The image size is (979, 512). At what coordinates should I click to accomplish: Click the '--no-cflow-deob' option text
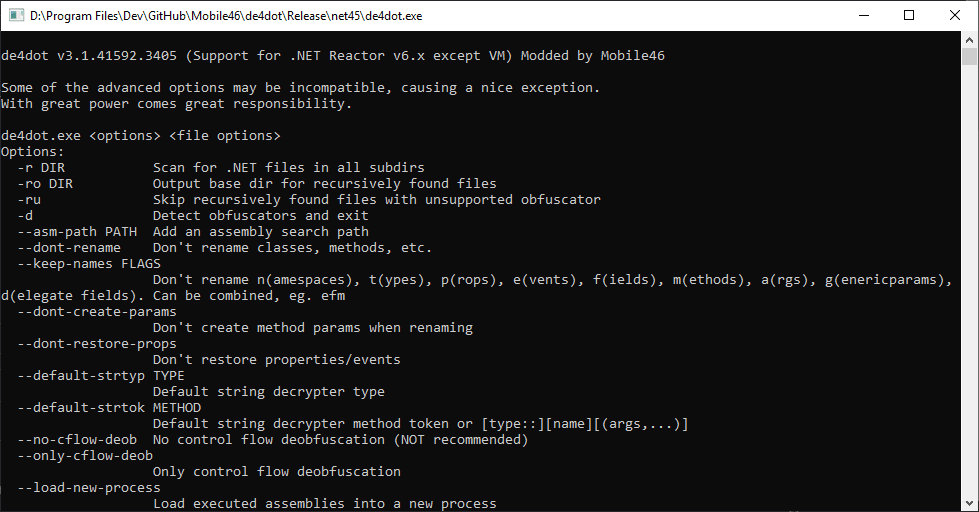click(77, 440)
